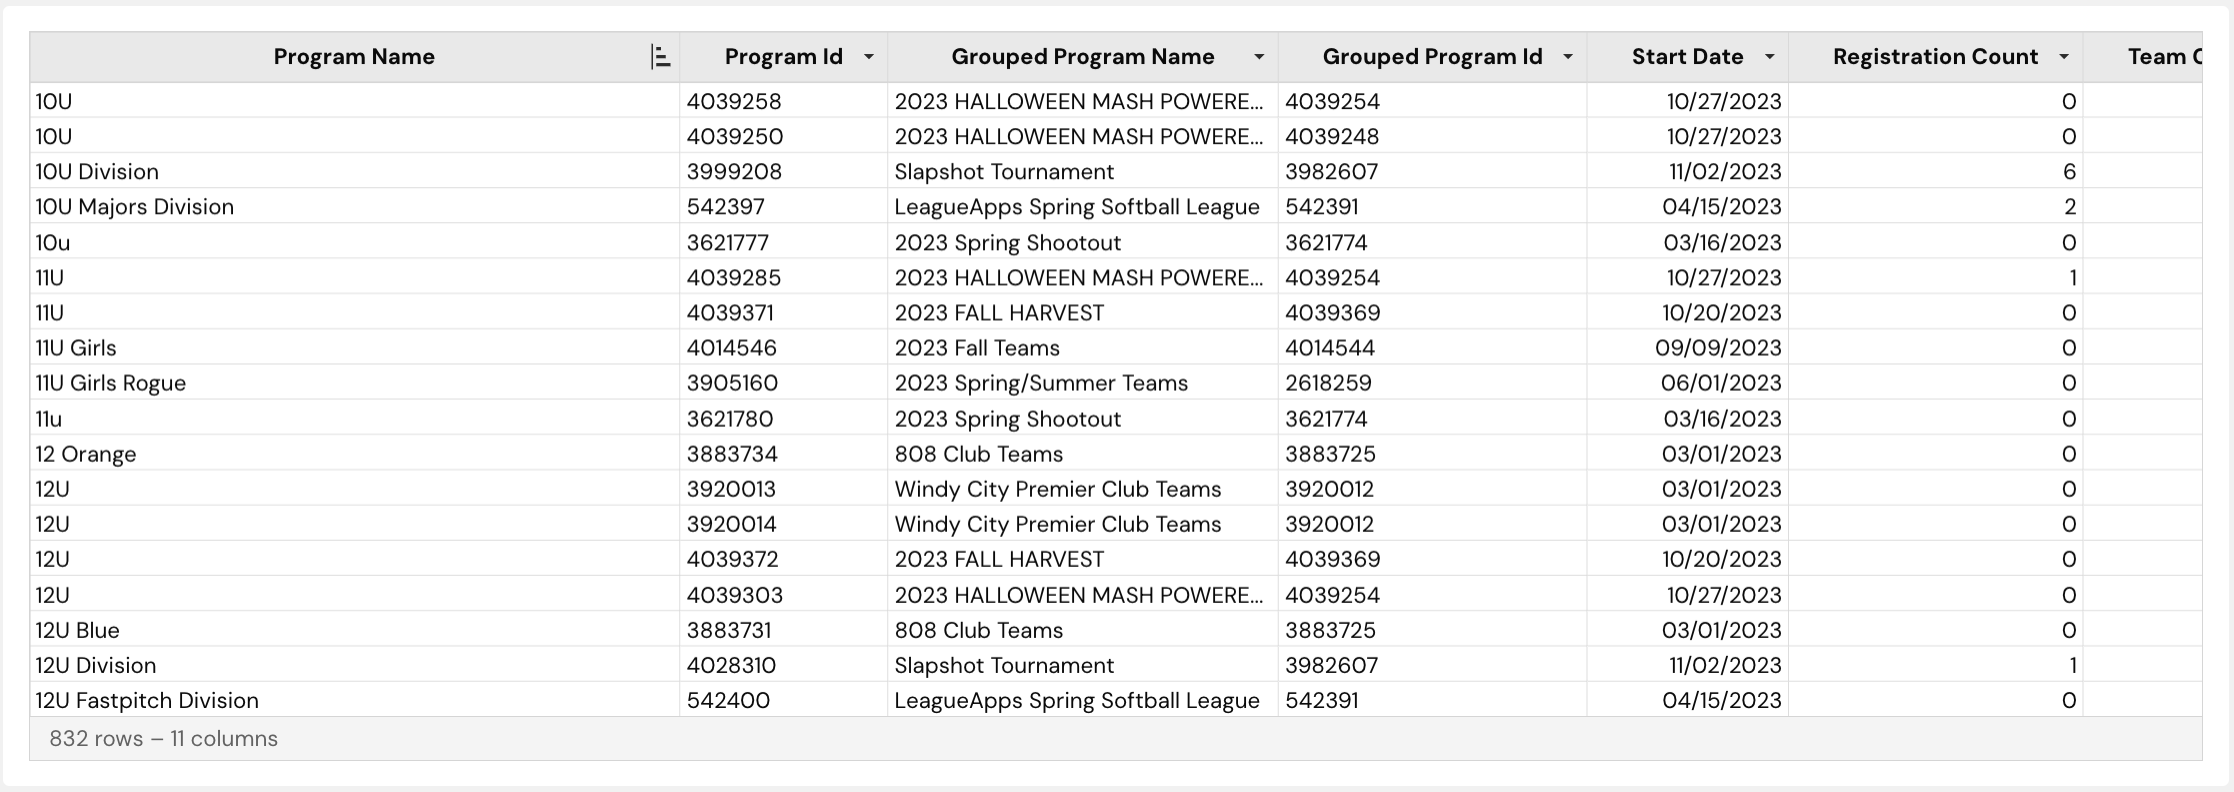Click the 832 rows – 11 columns status text
Viewport: 2234px width, 792px height.
(x=163, y=739)
